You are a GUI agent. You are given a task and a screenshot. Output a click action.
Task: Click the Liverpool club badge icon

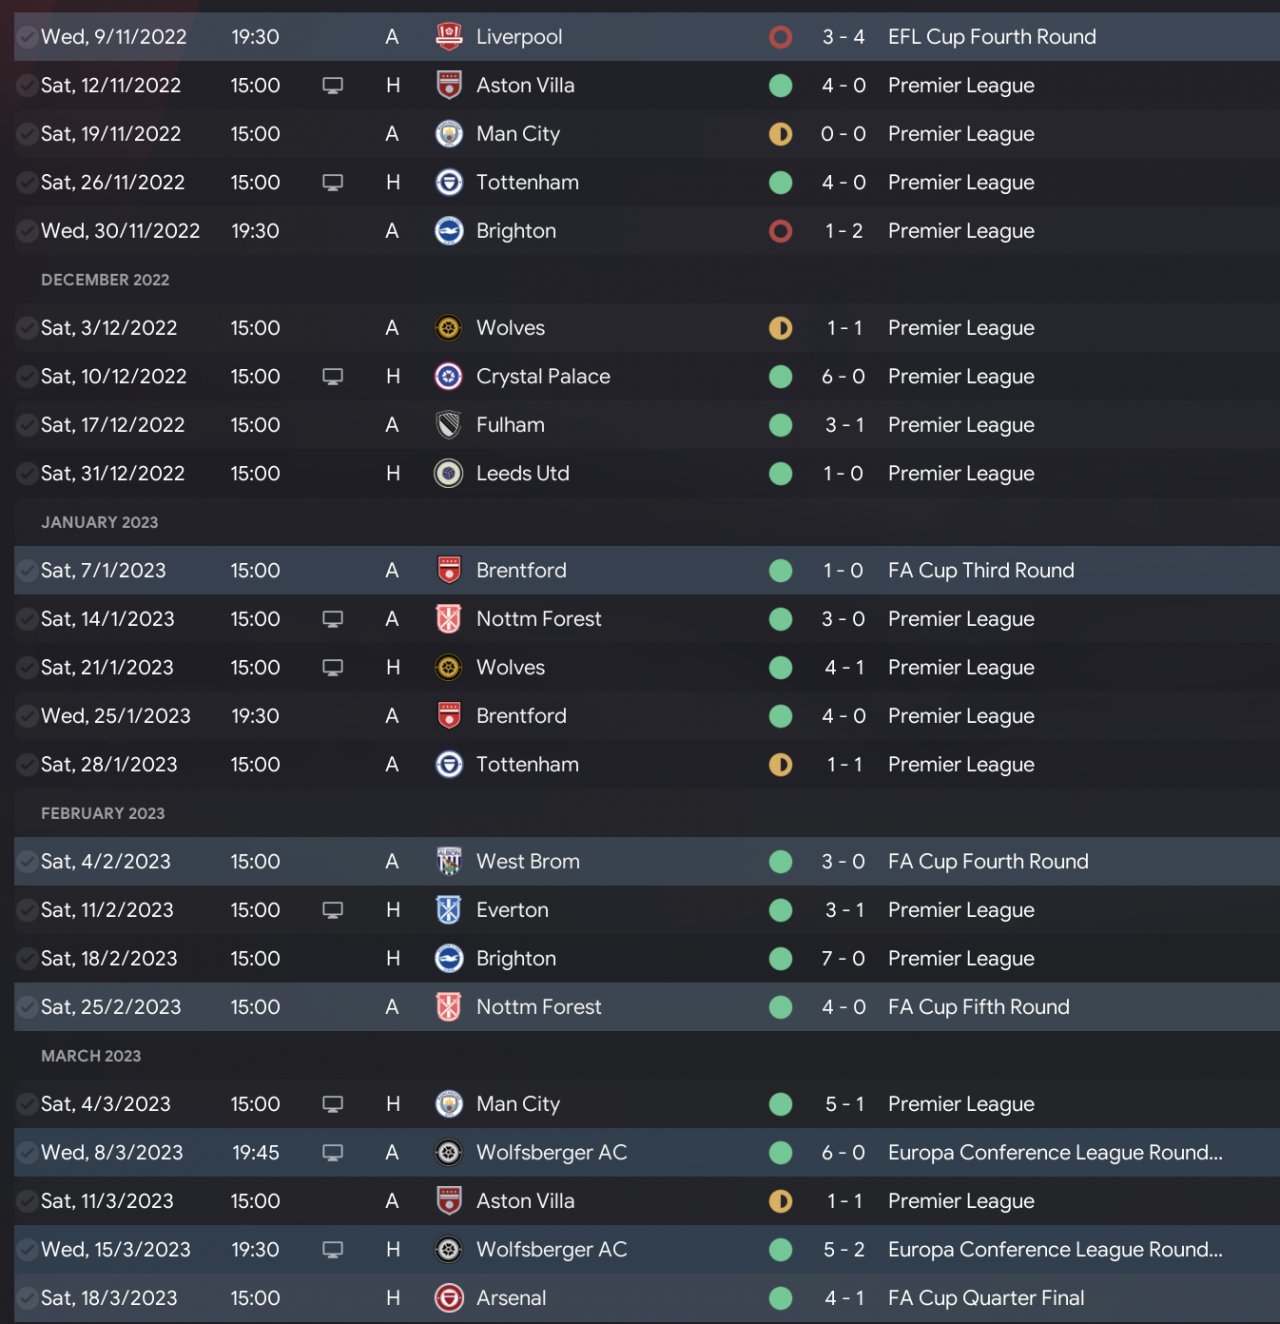(x=449, y=37)
